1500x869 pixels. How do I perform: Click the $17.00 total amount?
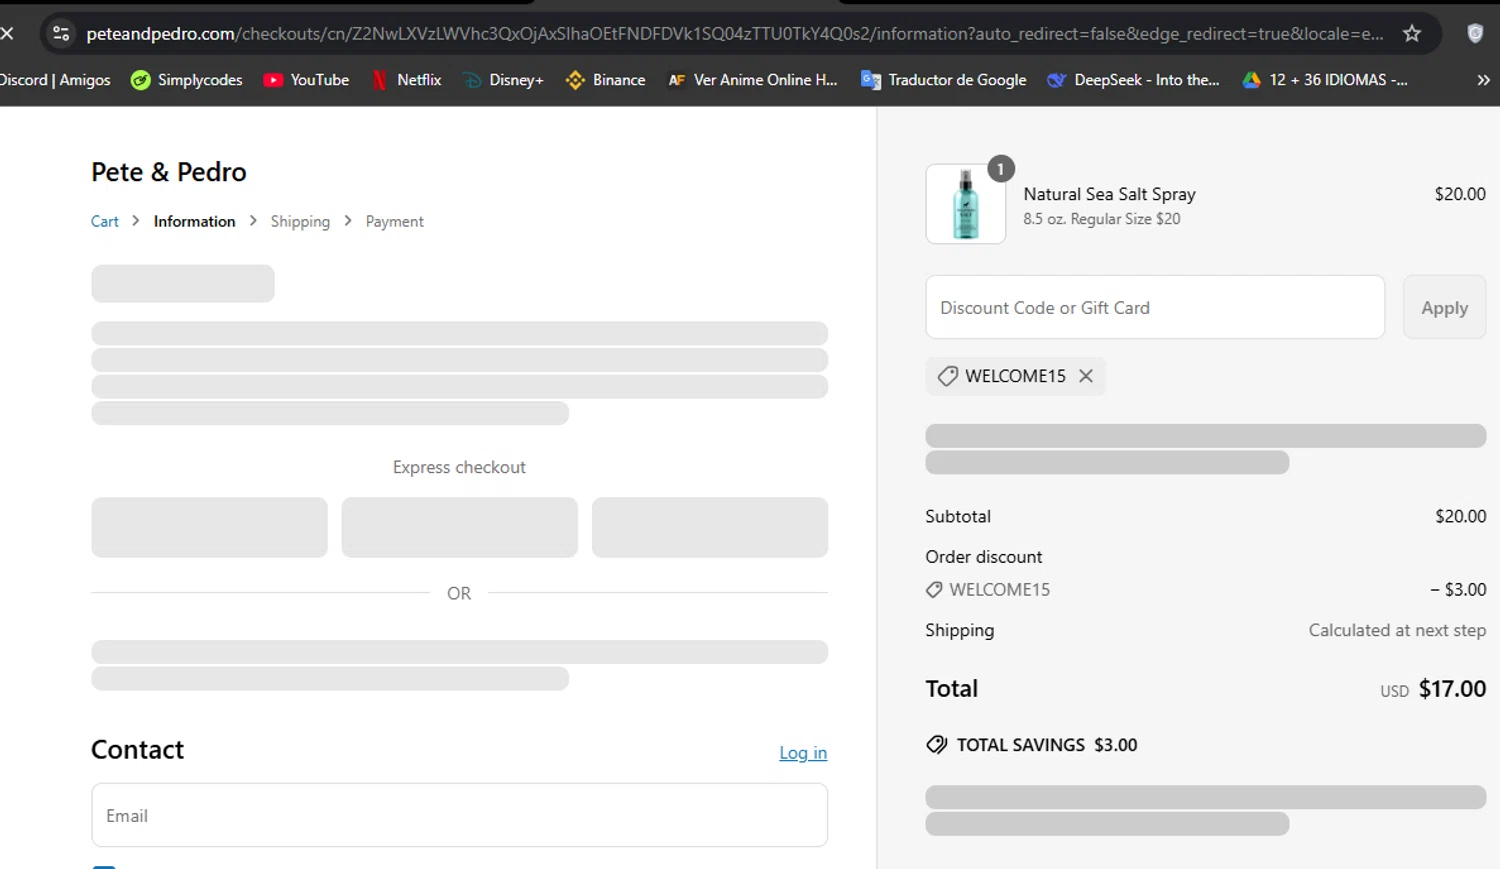click(1452, 689)
